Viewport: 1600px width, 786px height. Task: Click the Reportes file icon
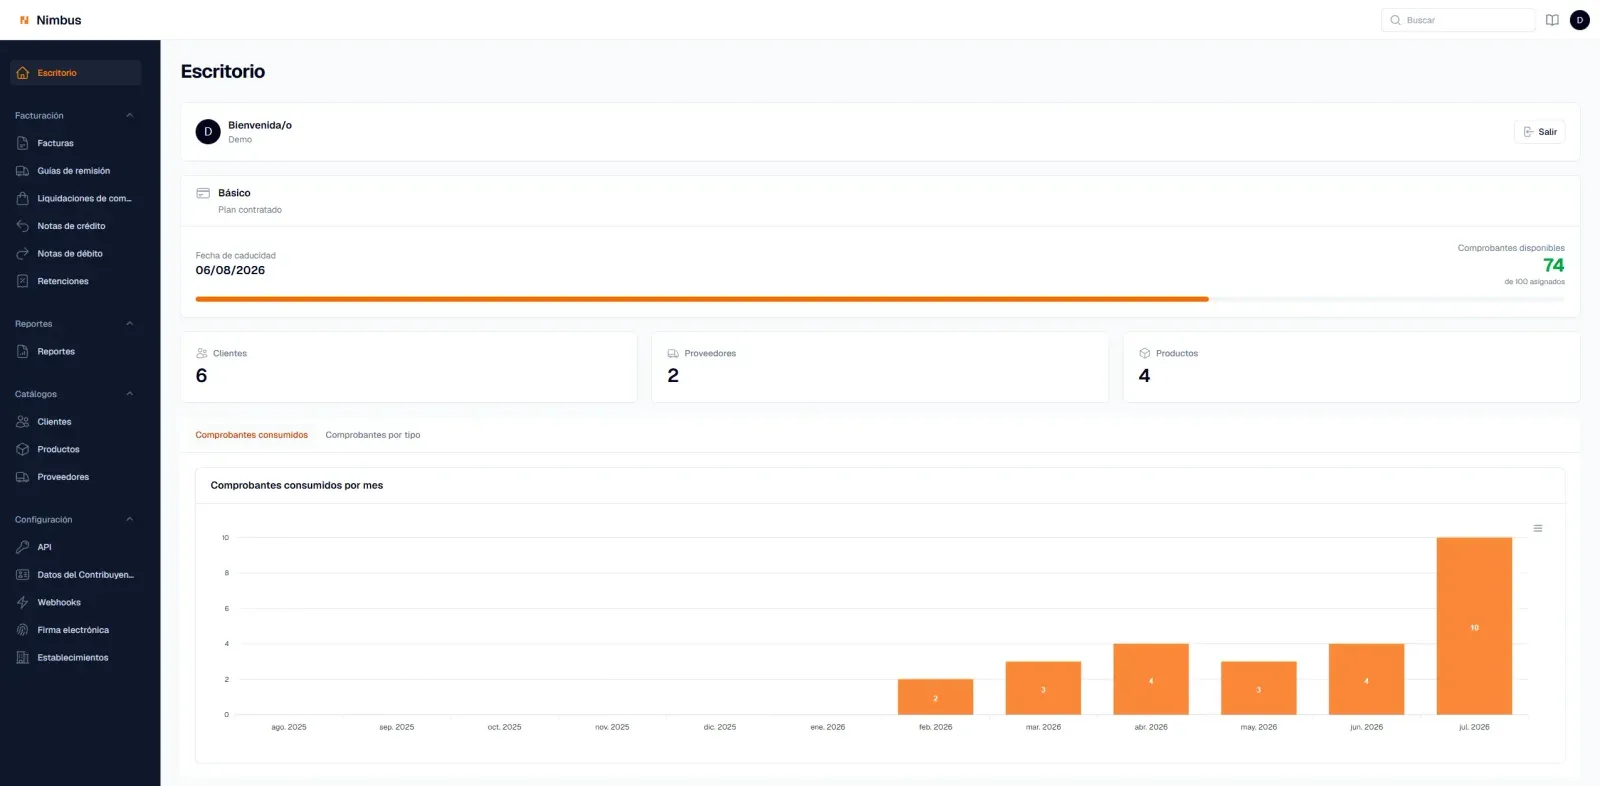pos(23,352)
